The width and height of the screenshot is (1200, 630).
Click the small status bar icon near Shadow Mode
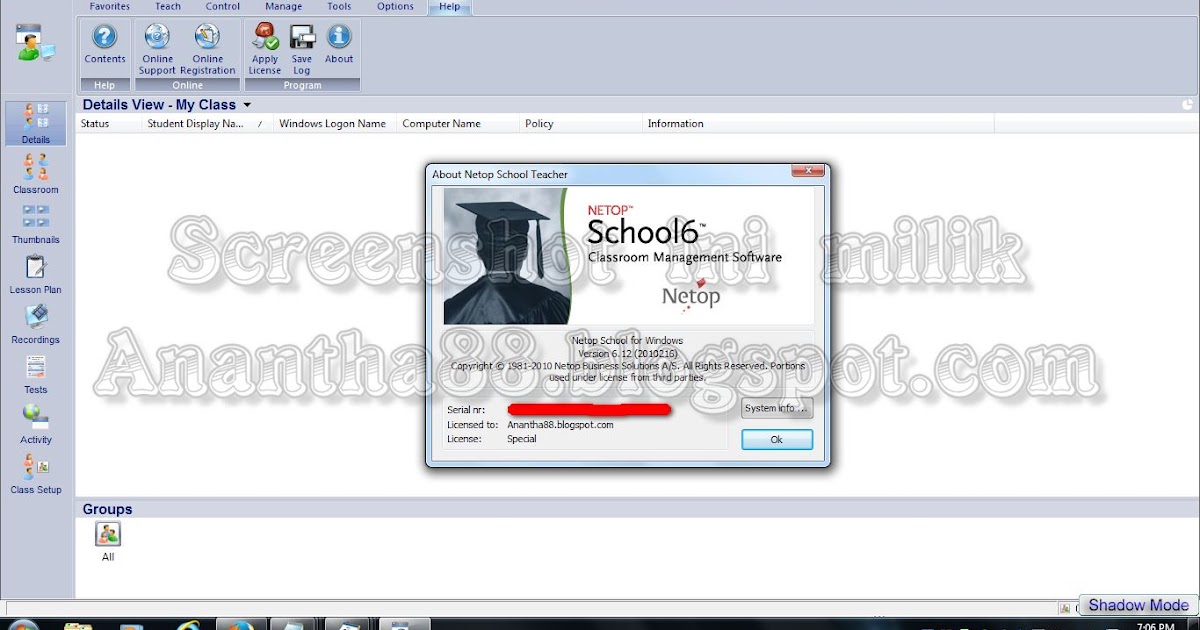point(1066,607)
